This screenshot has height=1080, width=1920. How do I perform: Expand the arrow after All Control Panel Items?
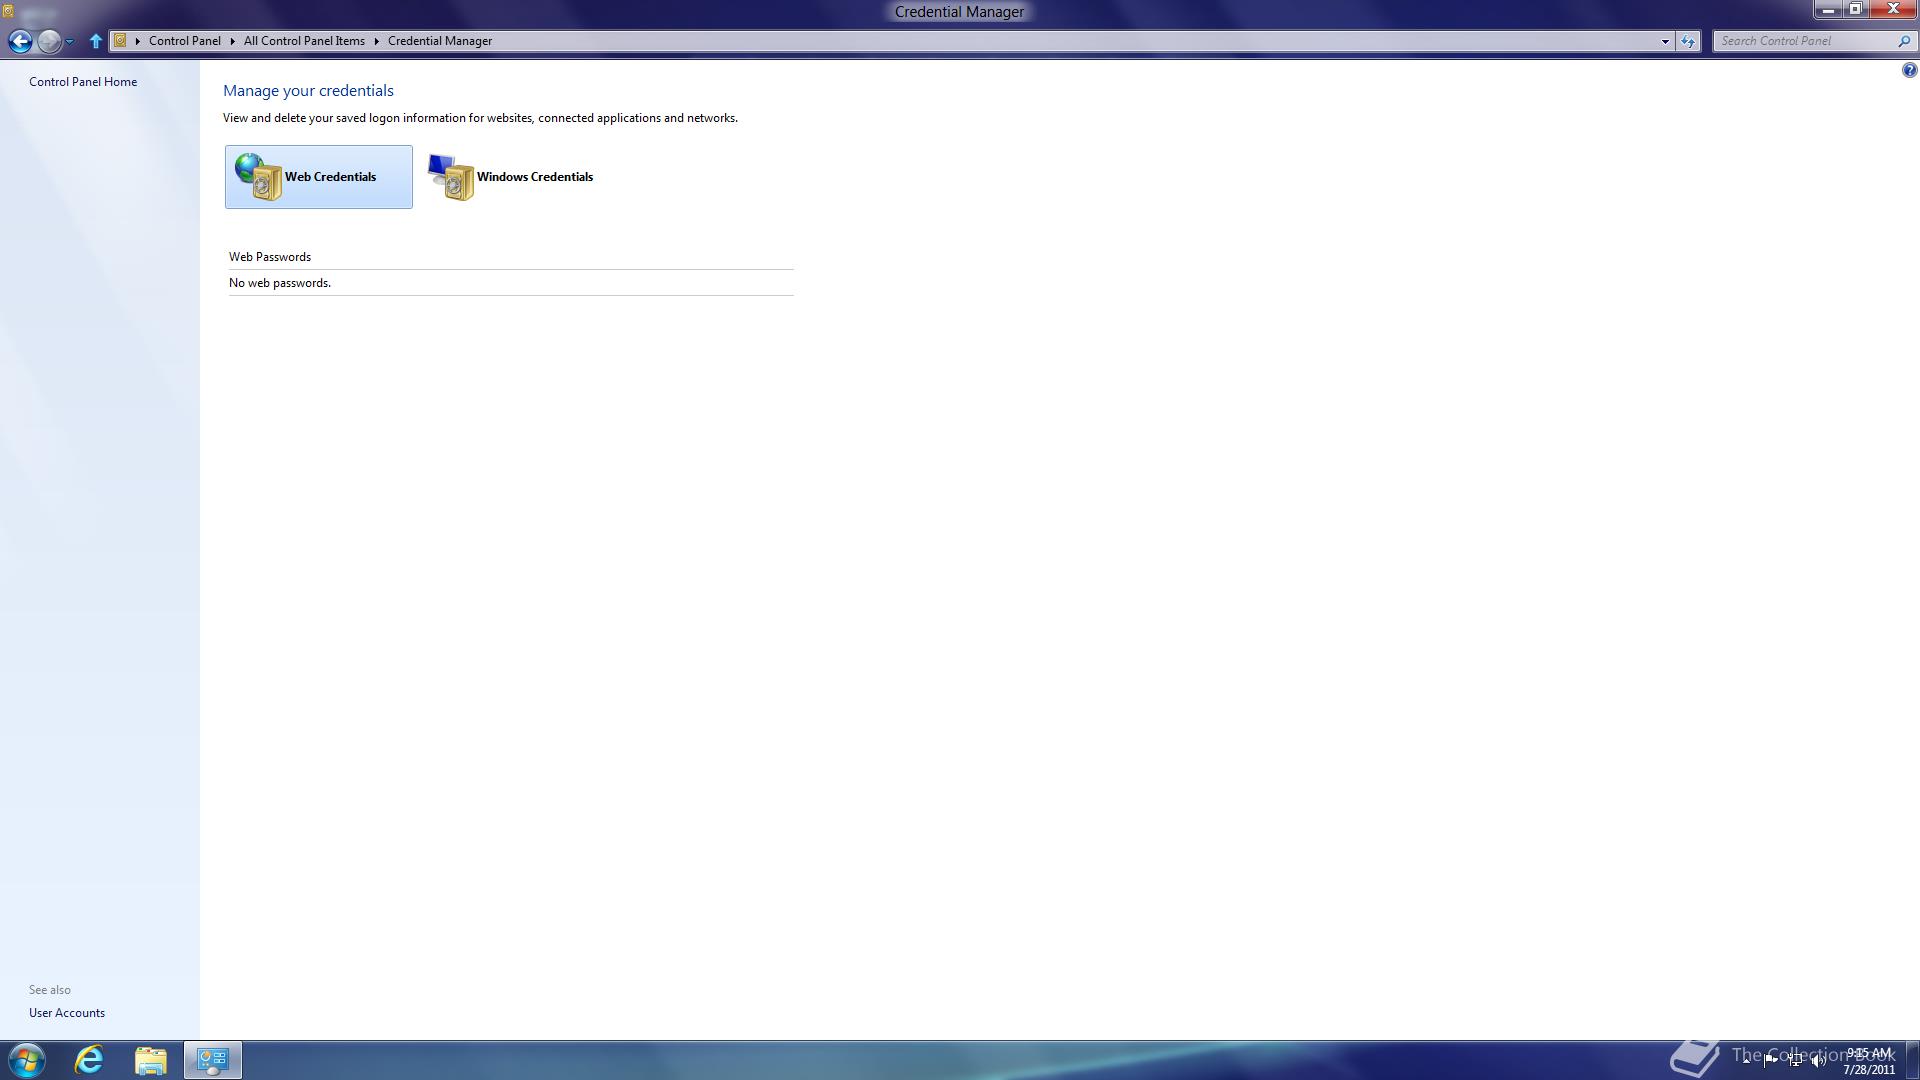(x=377, y=41)
